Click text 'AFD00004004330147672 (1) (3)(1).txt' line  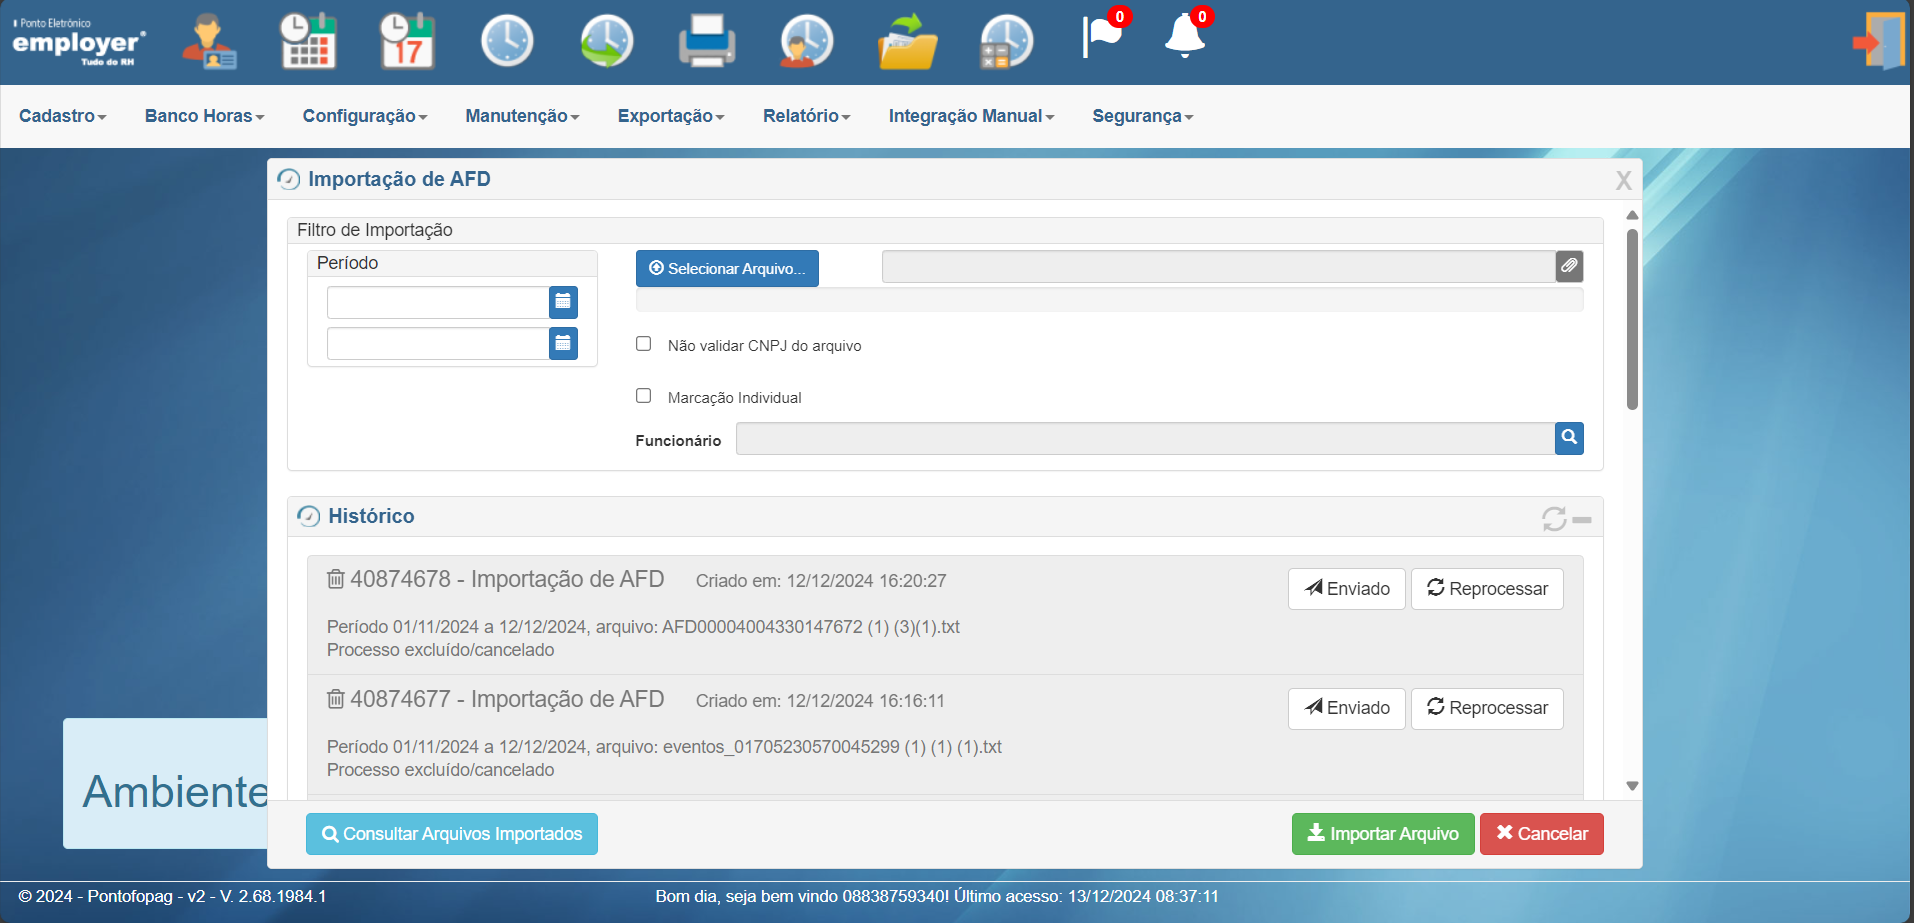coord(643,627)
